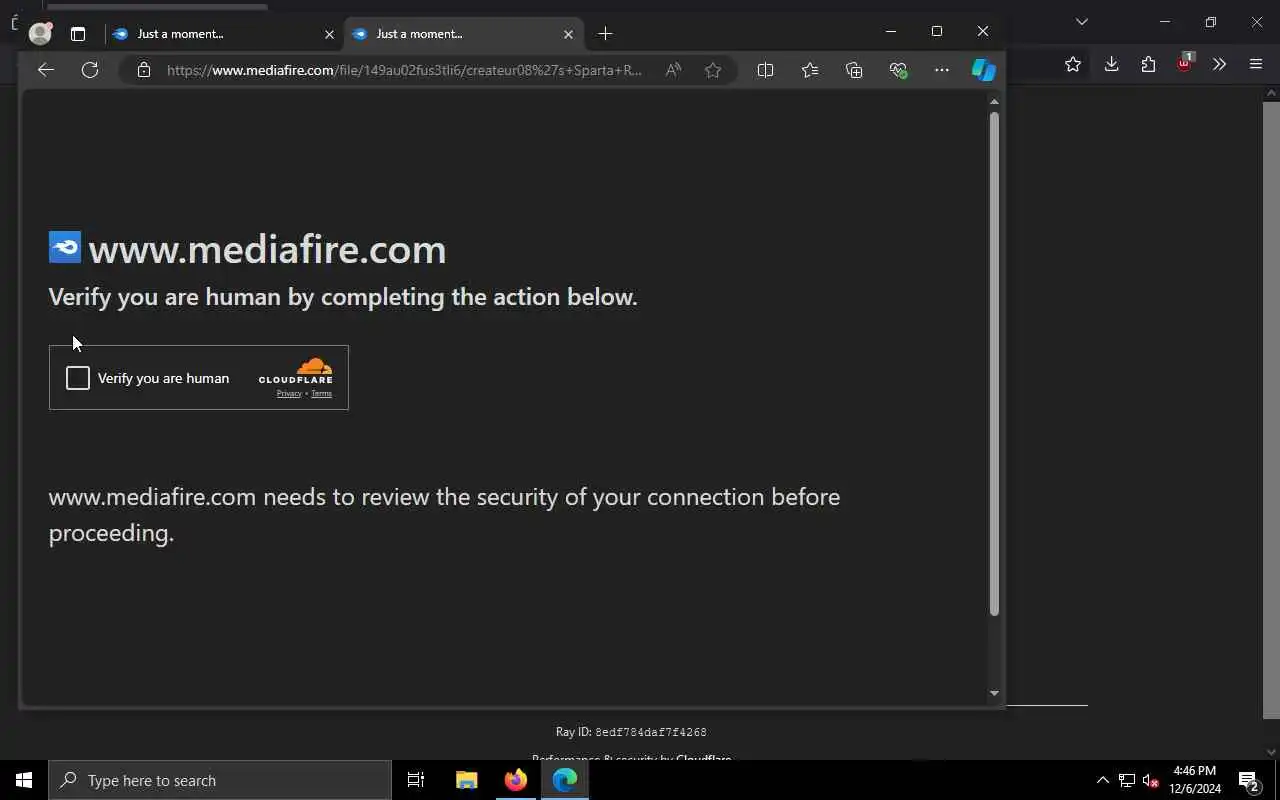Open Cloudflare Privacy link
Screen dimensions: 1280x800
click(x=289, y=394)
